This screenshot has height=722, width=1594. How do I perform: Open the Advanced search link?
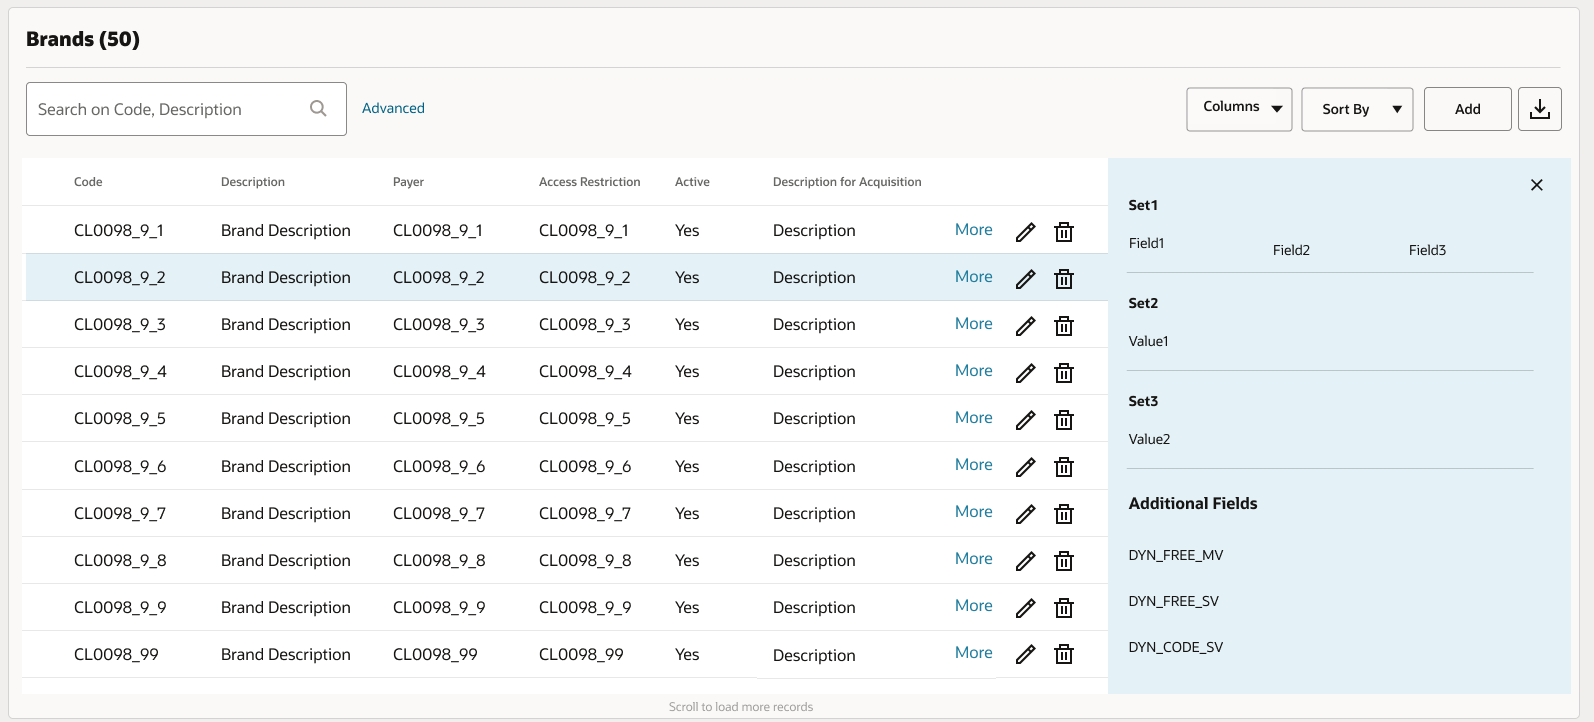(x=393, y=108)
